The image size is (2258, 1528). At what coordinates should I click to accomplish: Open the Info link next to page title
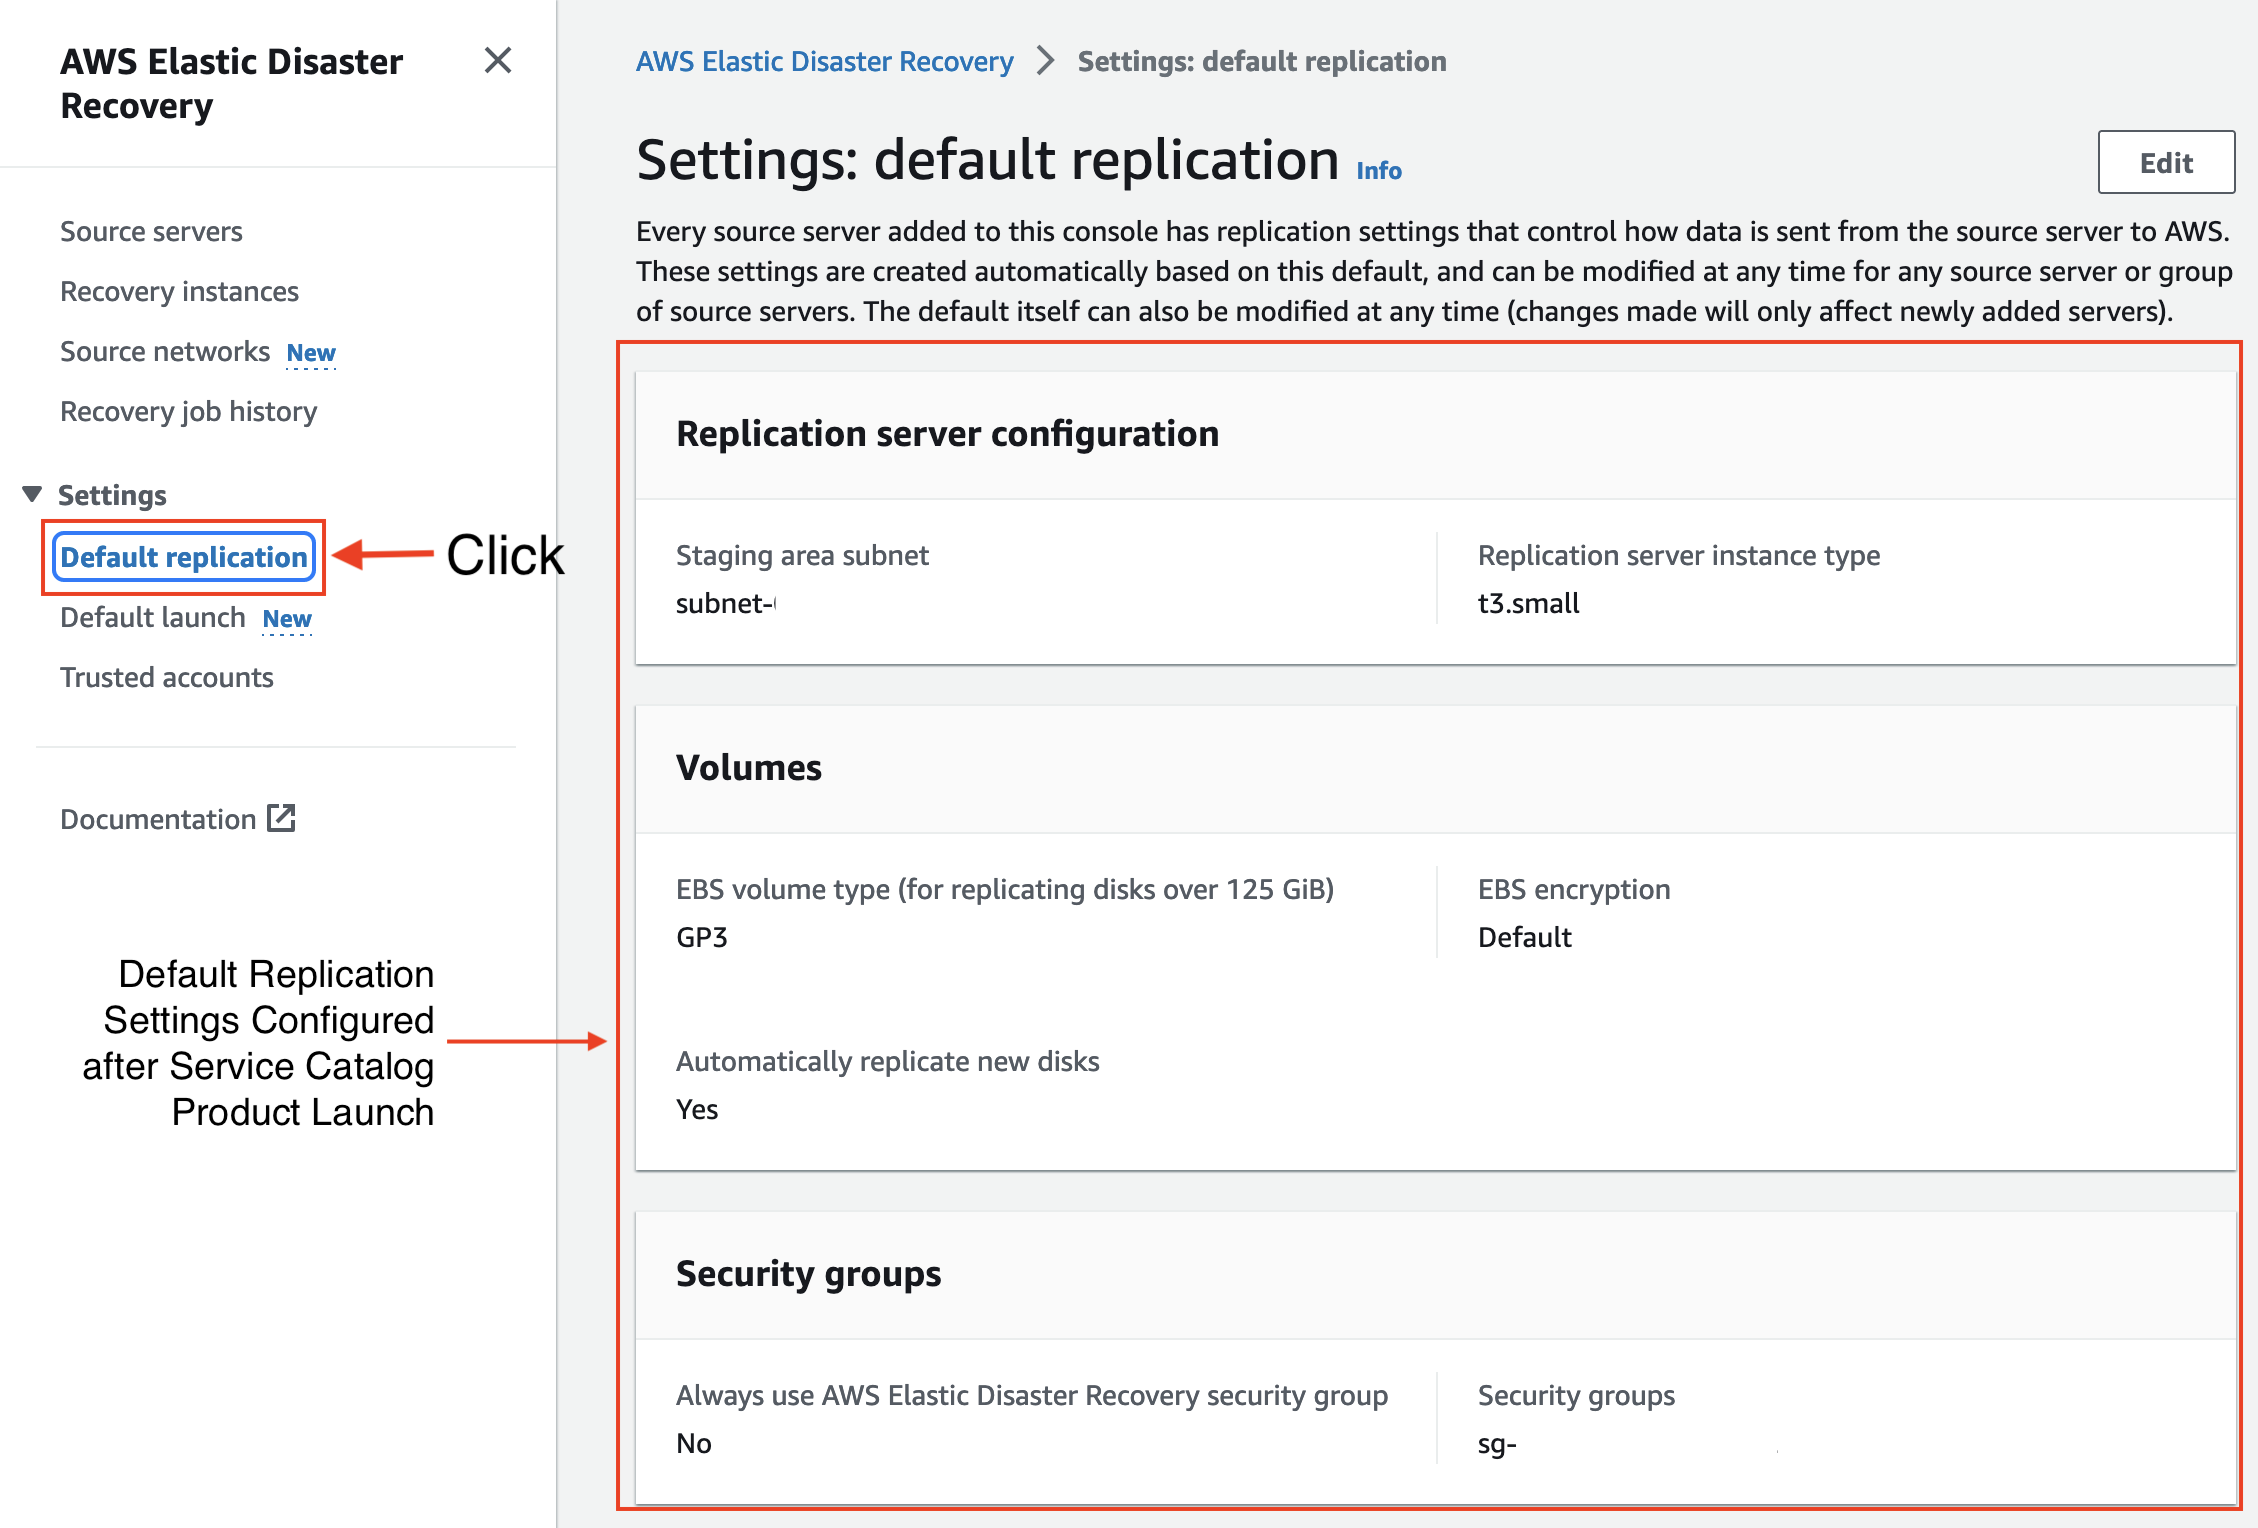pyautogui.click(x=1377, y=170)
